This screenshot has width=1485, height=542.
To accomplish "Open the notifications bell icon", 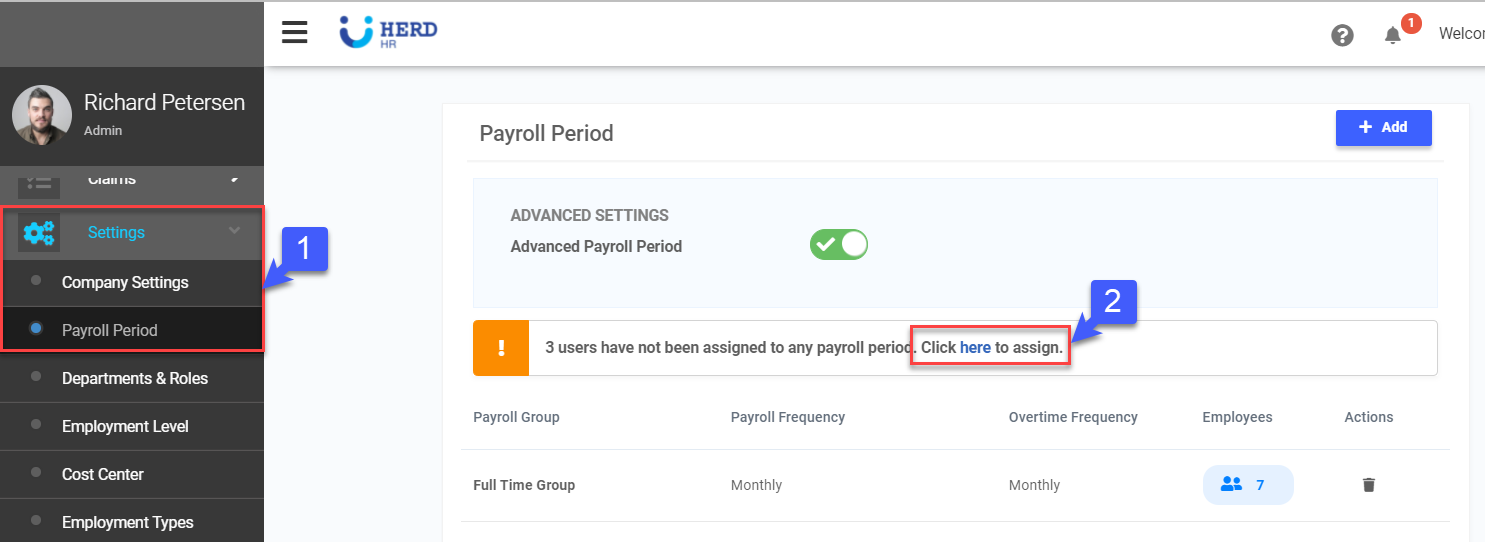I will pyautogui.click(x=1392, y=35).
